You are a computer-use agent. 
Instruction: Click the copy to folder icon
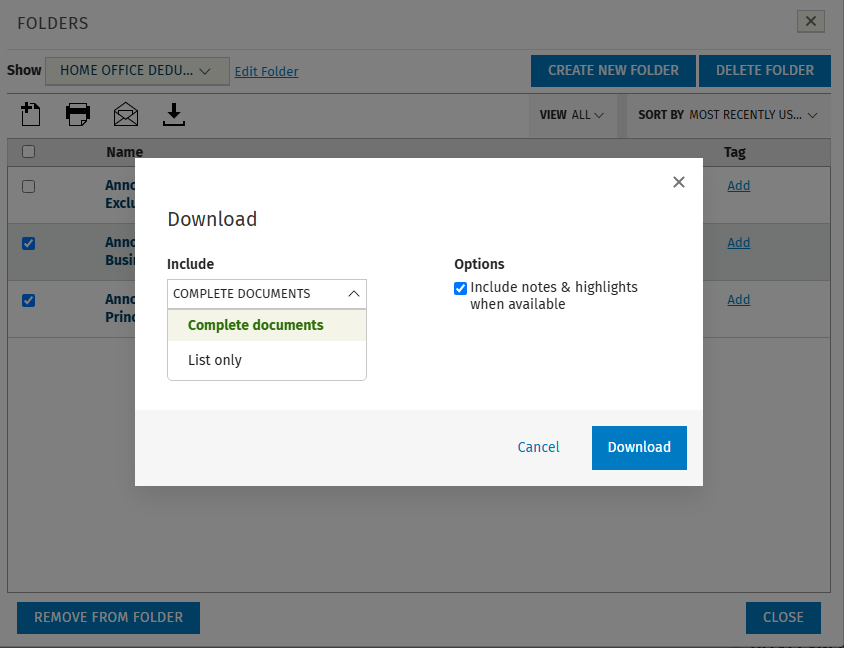[31, 114]
